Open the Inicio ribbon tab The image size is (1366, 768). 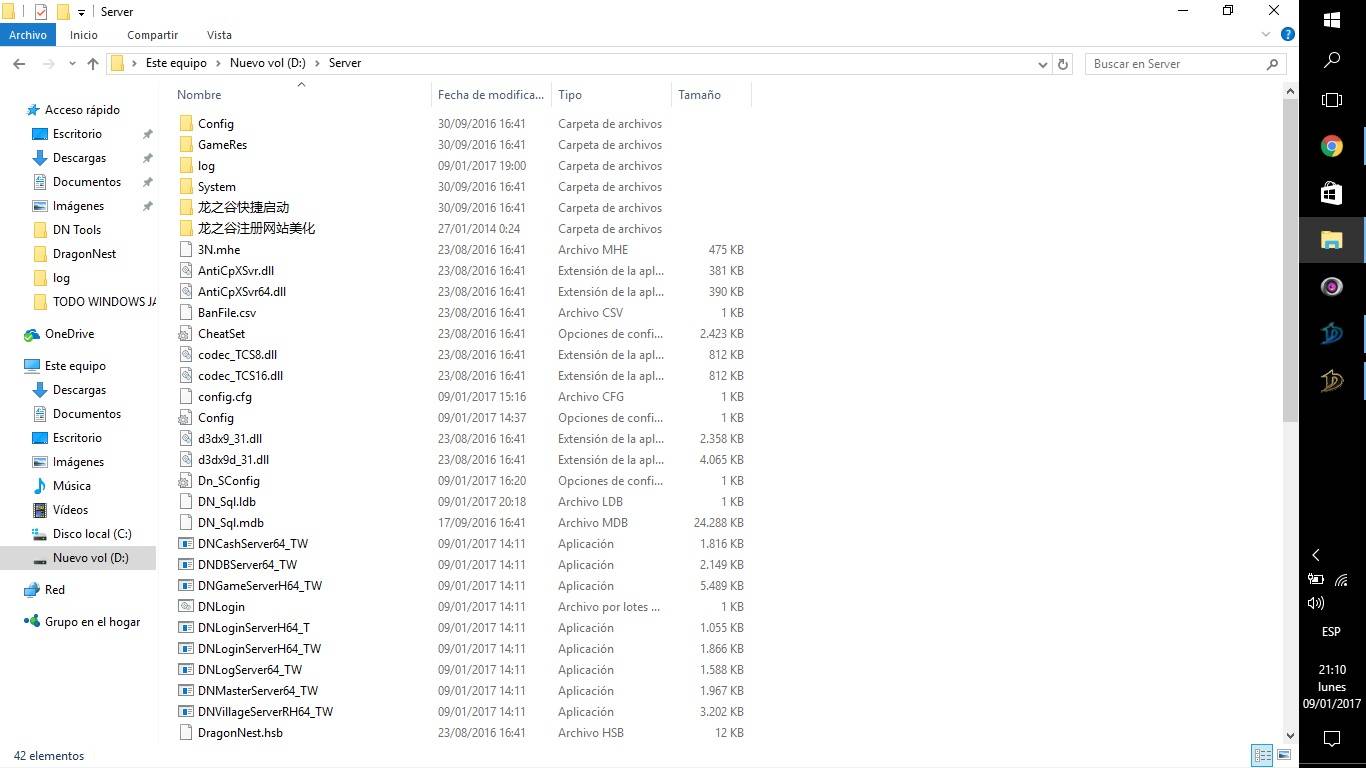[x=84, y=35]
